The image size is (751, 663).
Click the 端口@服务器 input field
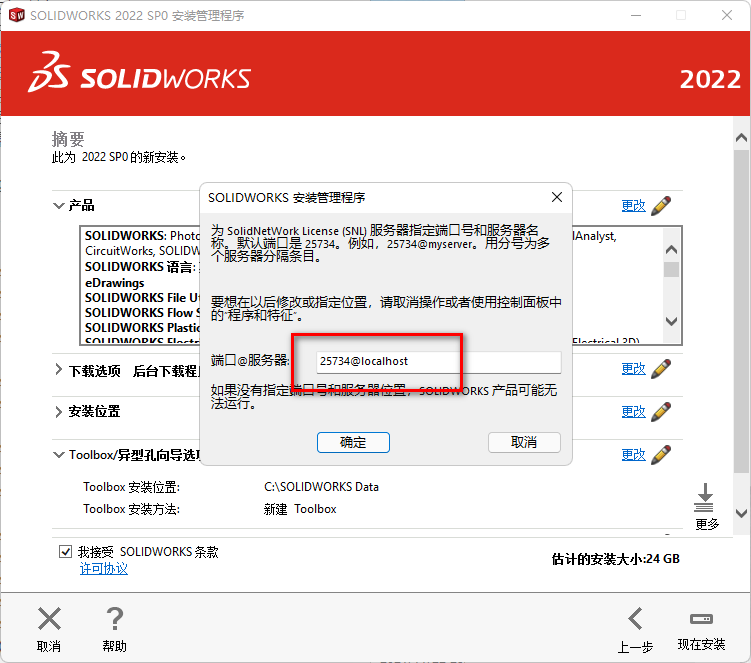pos(438,361)
